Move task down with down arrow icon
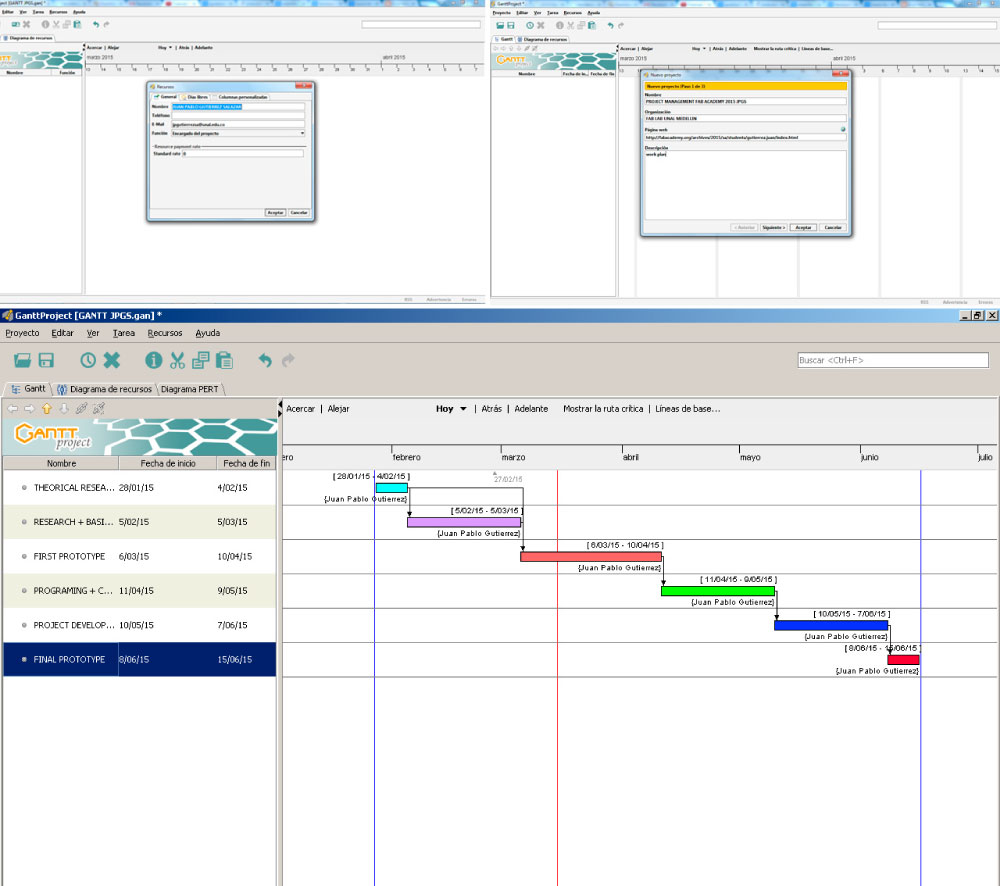 click(x=64, y=409)
